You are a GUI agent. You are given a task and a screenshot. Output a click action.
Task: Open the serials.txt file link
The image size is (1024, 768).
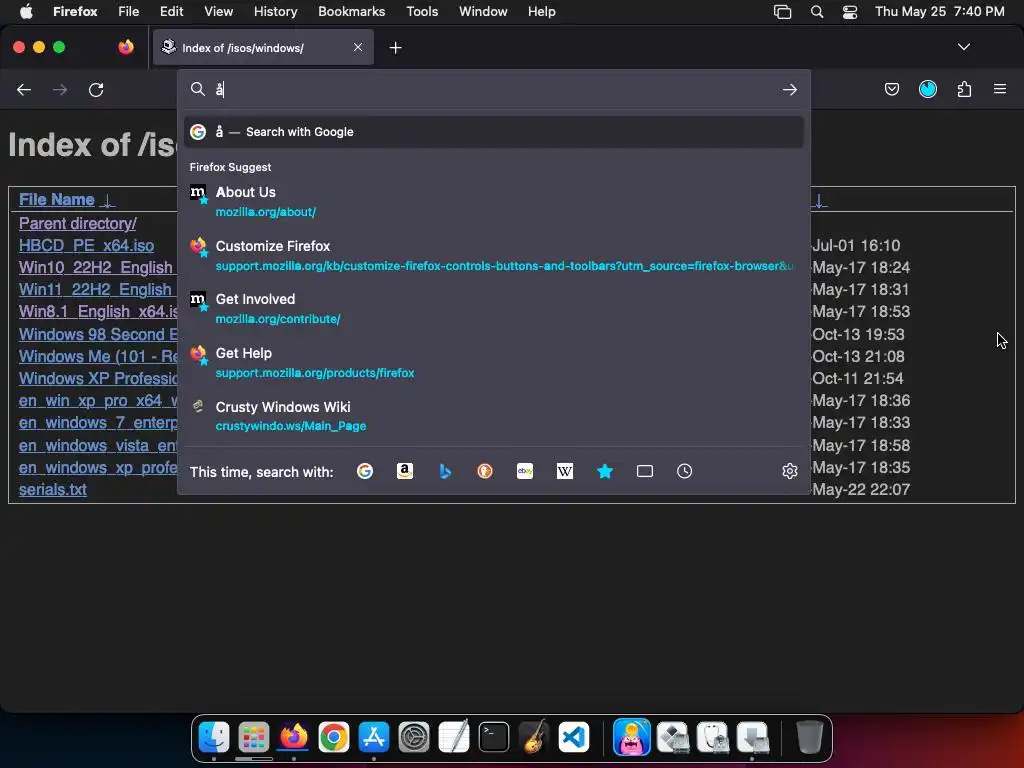[53, 490]
